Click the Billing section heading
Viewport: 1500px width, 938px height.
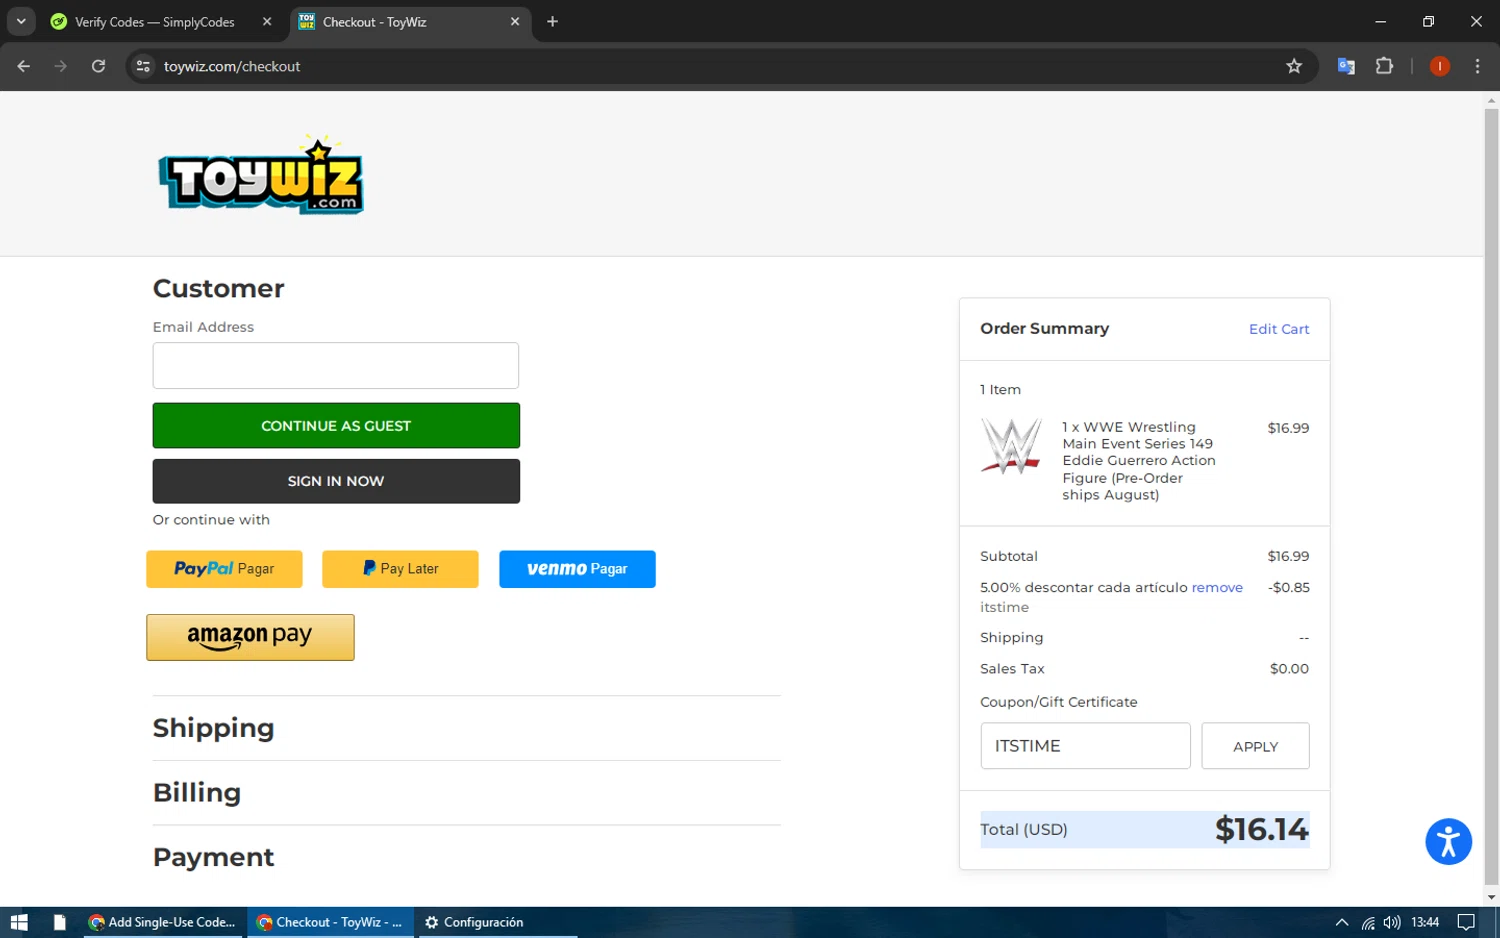coord(197,793)
